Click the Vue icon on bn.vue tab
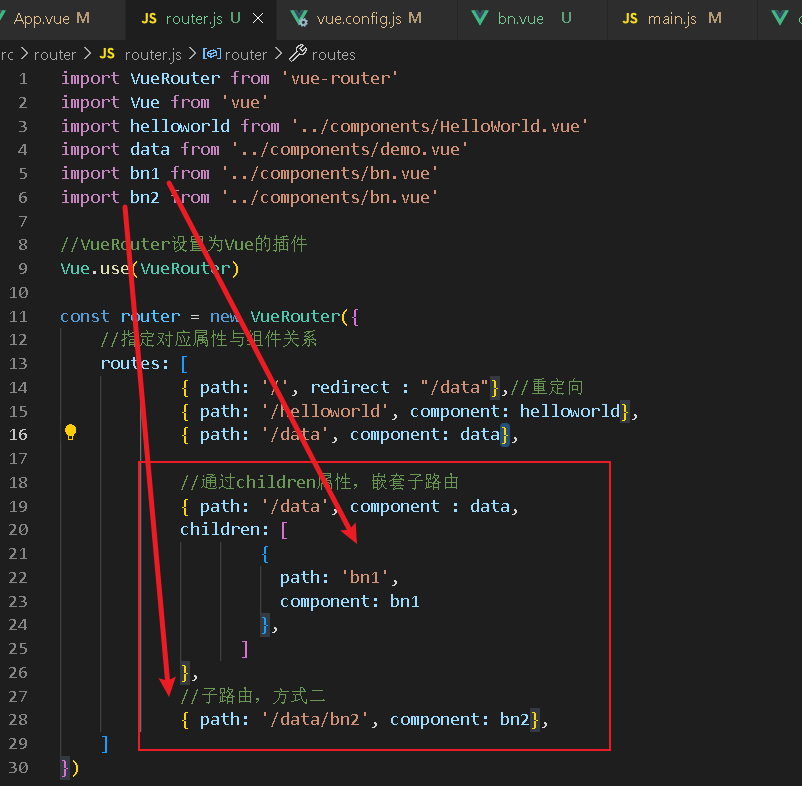The height and width of the screenshot is (786, 802). coord(480,19)
